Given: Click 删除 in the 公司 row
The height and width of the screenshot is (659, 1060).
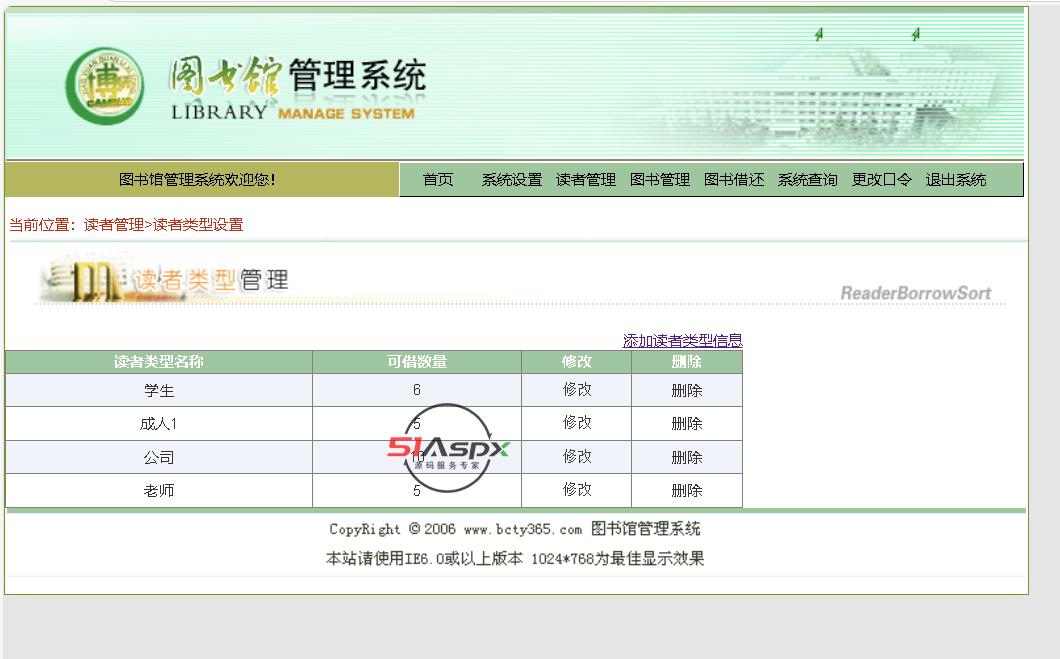Looking at the screenshot, I should (x=686, y=458).
